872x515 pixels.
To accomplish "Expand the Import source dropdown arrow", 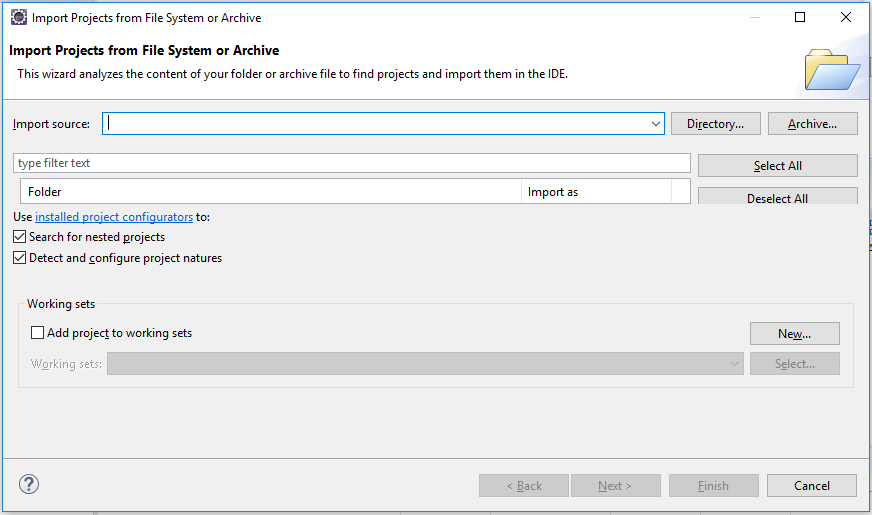I will (x=656, y=124).
